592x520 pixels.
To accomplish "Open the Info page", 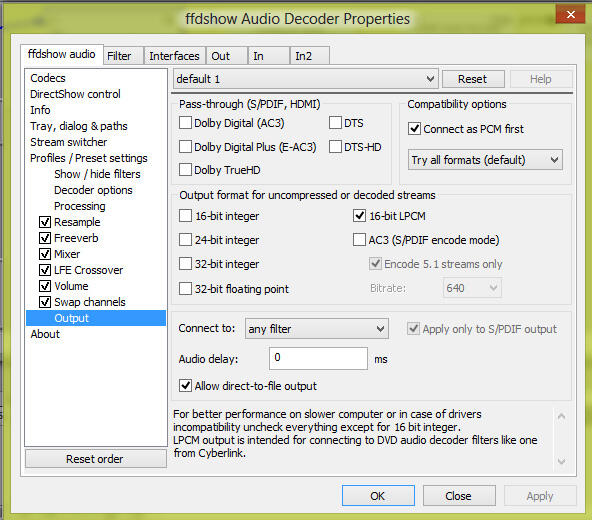I will coord(40,110).
